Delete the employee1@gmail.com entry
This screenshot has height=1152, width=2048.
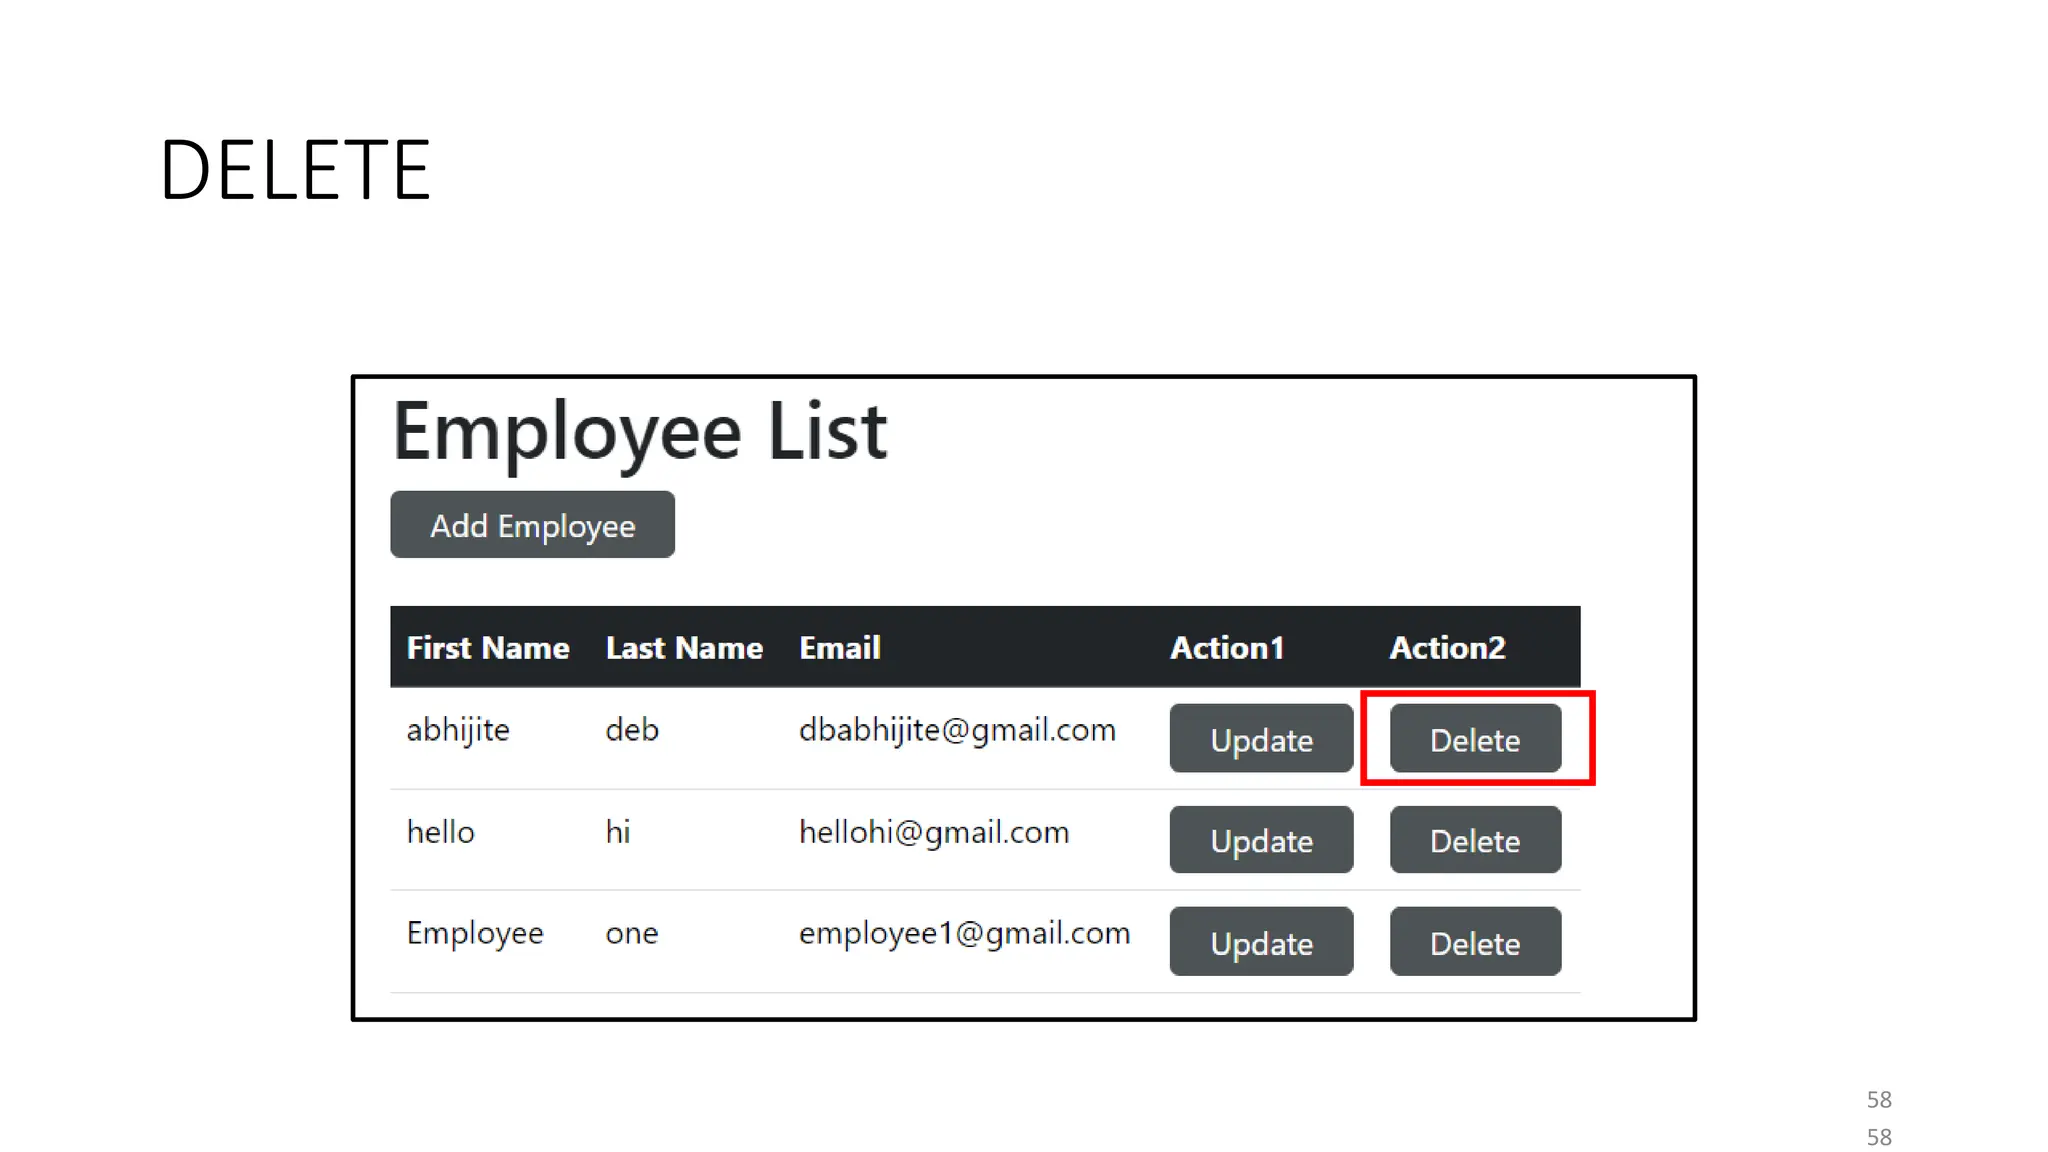point(1475,942)
